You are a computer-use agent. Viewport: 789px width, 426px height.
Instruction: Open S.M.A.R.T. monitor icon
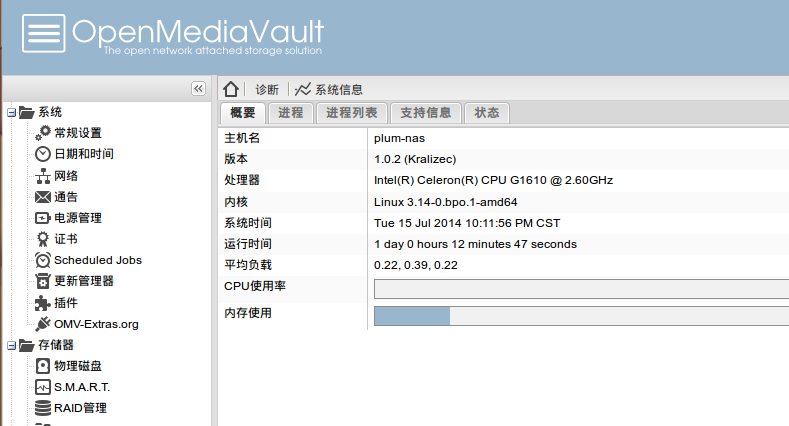(x=43, y=387)
